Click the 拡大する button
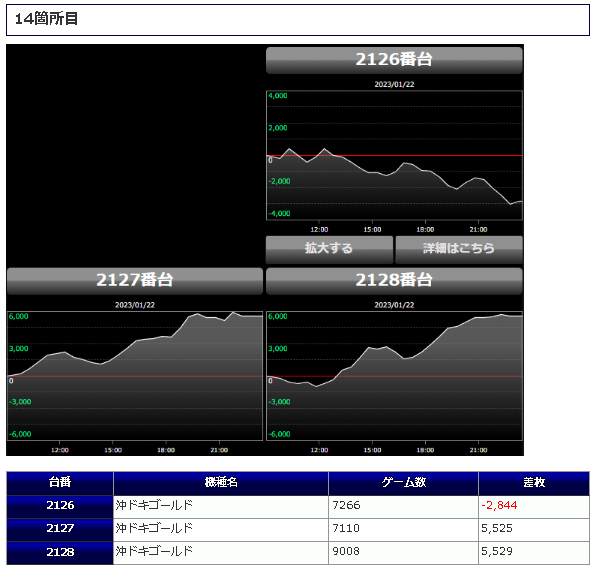 pyautogui.click(x=329, y=249)
